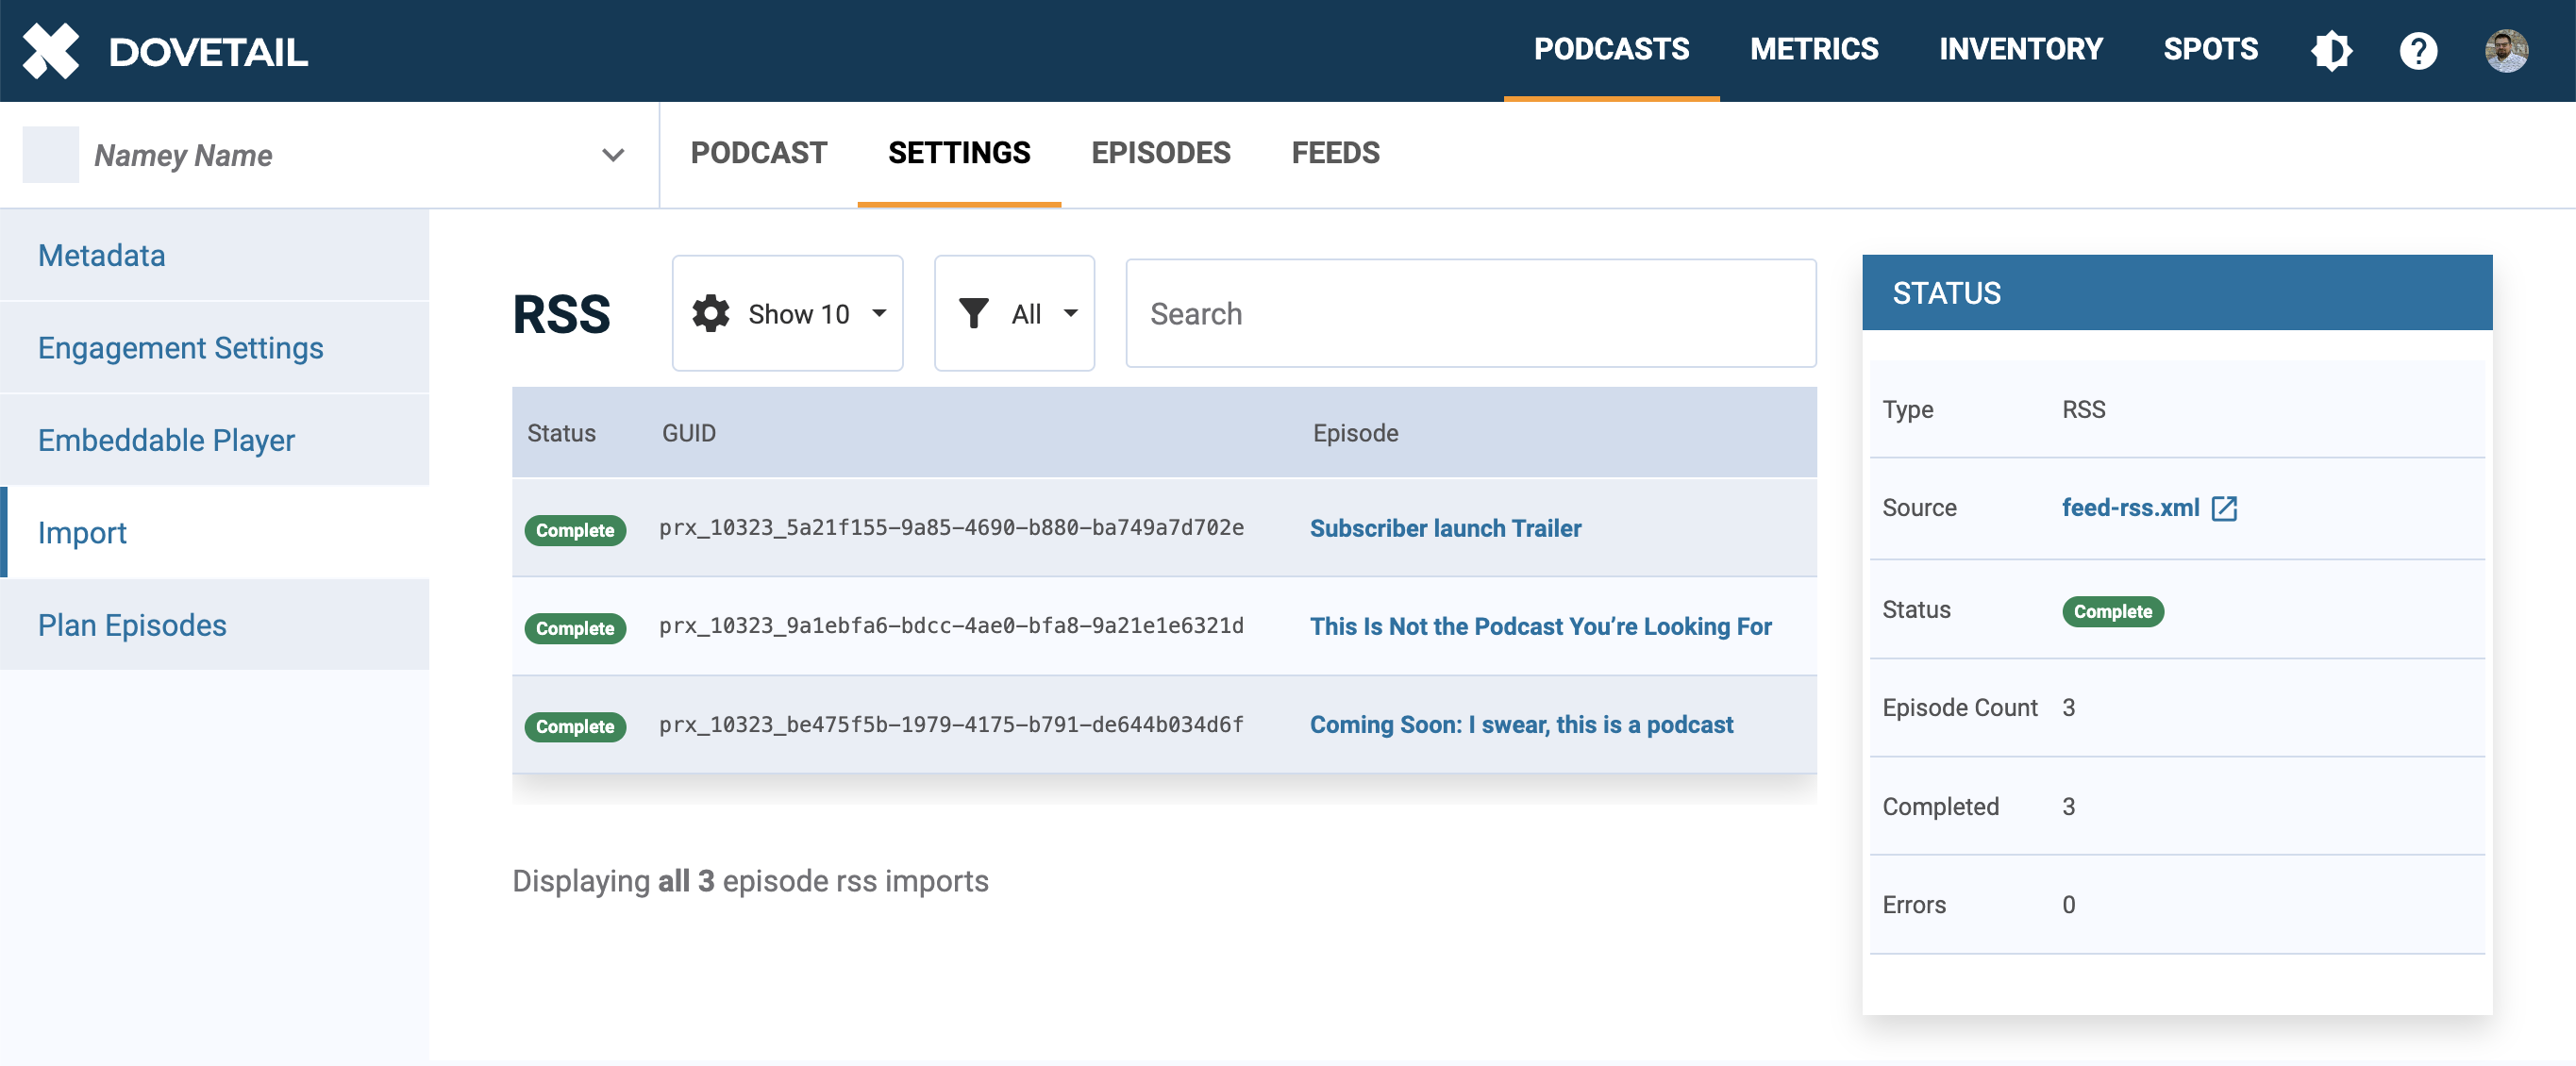Open the Show 10 dropdown arrow
The width and height of the screenshot is (2576, 1066).
pyautogui.click(x=879, y=313)
